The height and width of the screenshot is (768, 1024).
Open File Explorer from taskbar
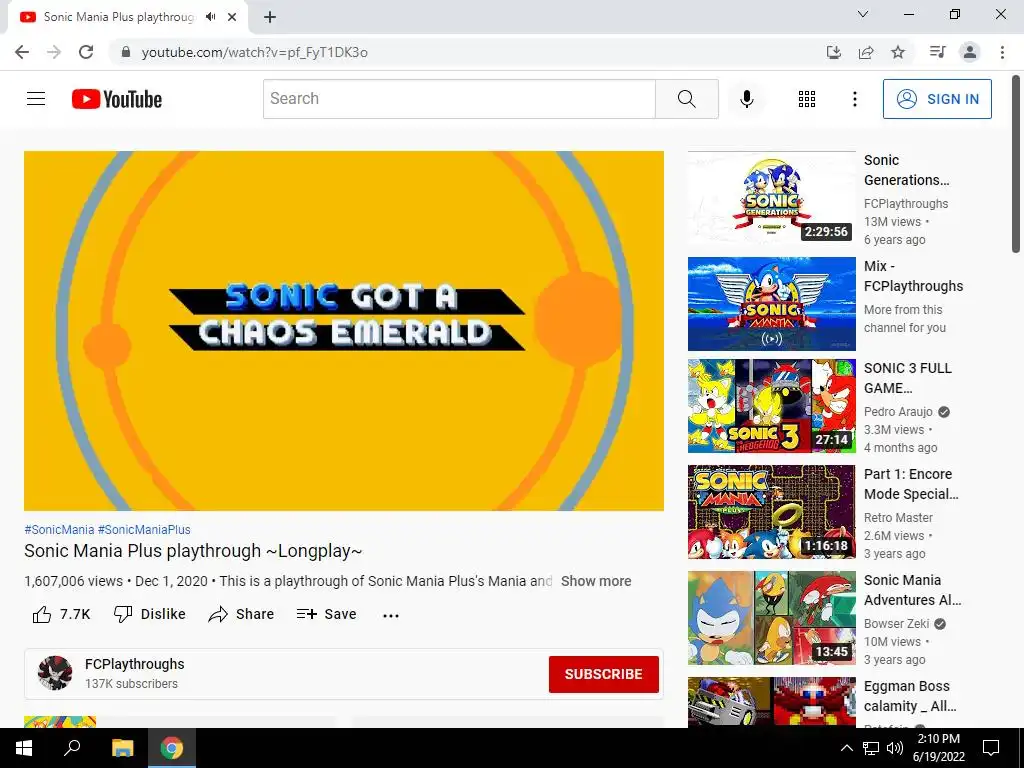coord(122,748)
